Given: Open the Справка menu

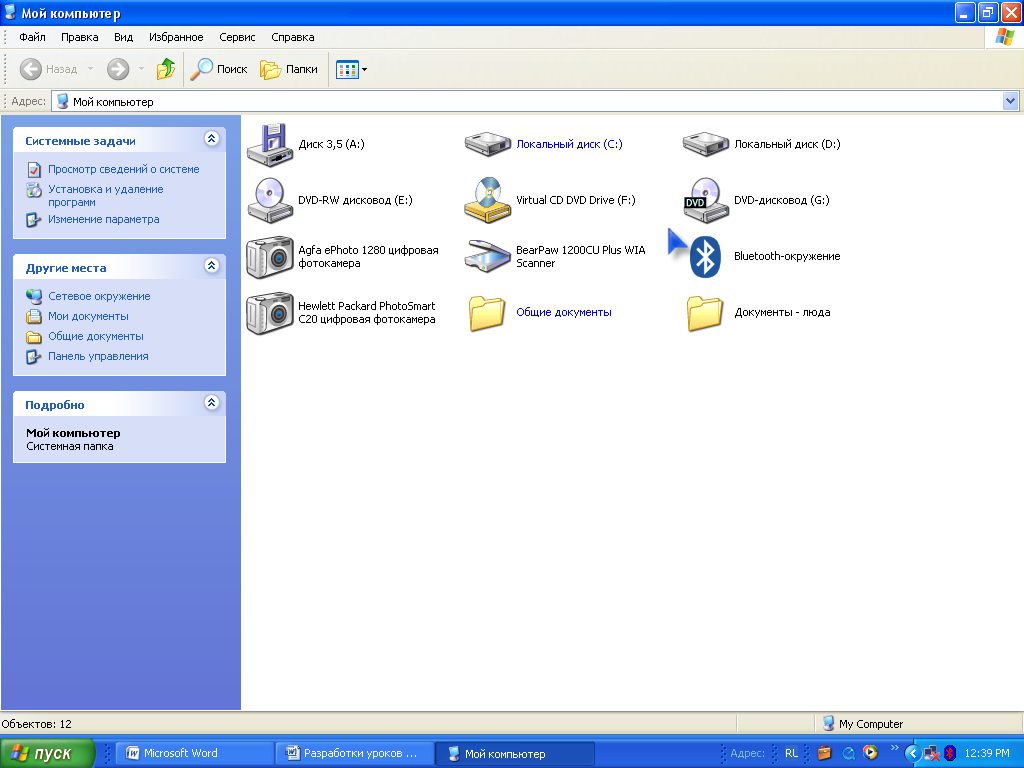Looking at the screenshot, I should (x=293, y=37).
